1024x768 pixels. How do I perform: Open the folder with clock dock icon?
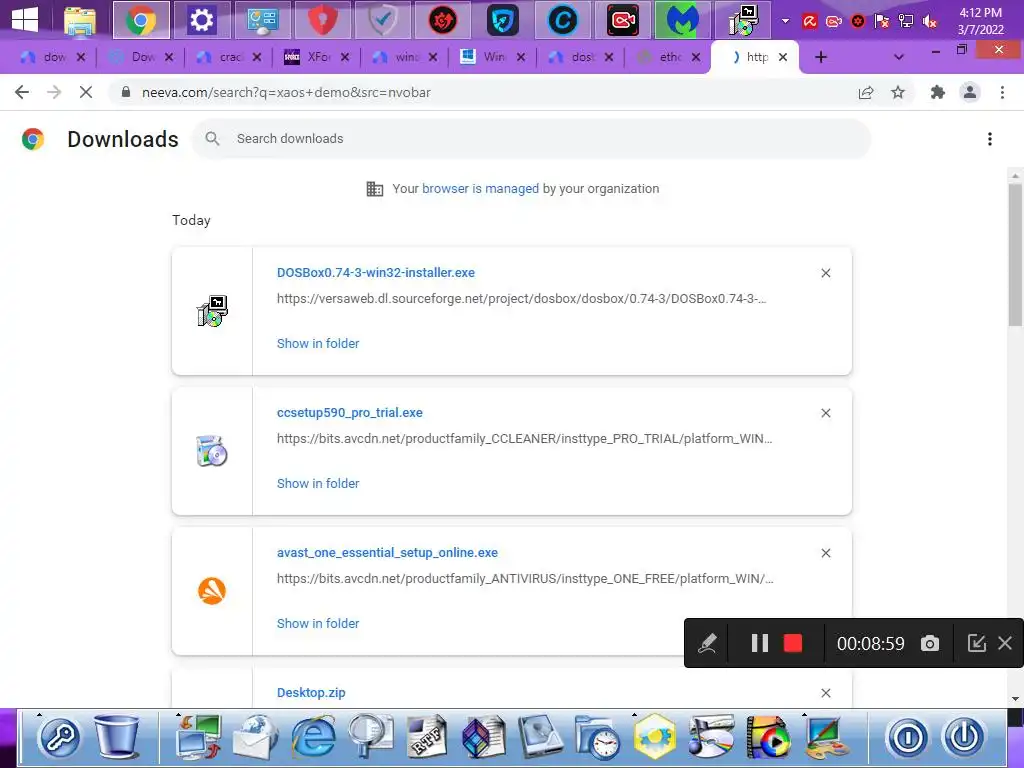[598, 737]
